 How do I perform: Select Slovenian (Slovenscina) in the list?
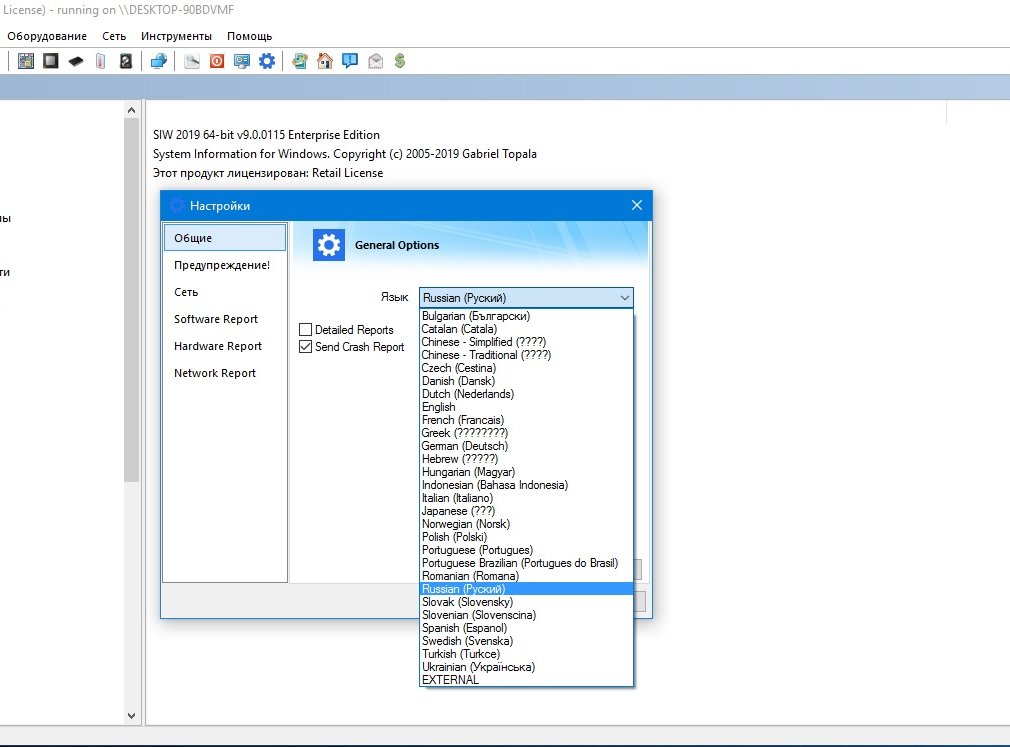pyautogui.click(x=526, y=615)
